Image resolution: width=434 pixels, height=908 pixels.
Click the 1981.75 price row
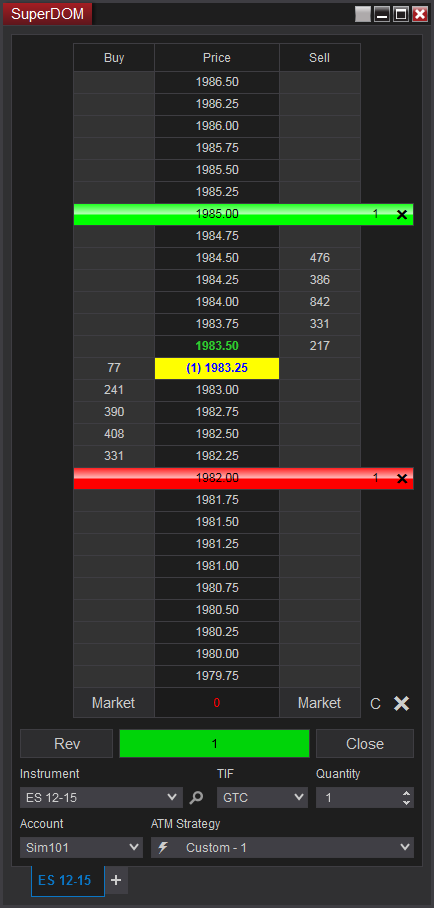(x=217, y=500)
